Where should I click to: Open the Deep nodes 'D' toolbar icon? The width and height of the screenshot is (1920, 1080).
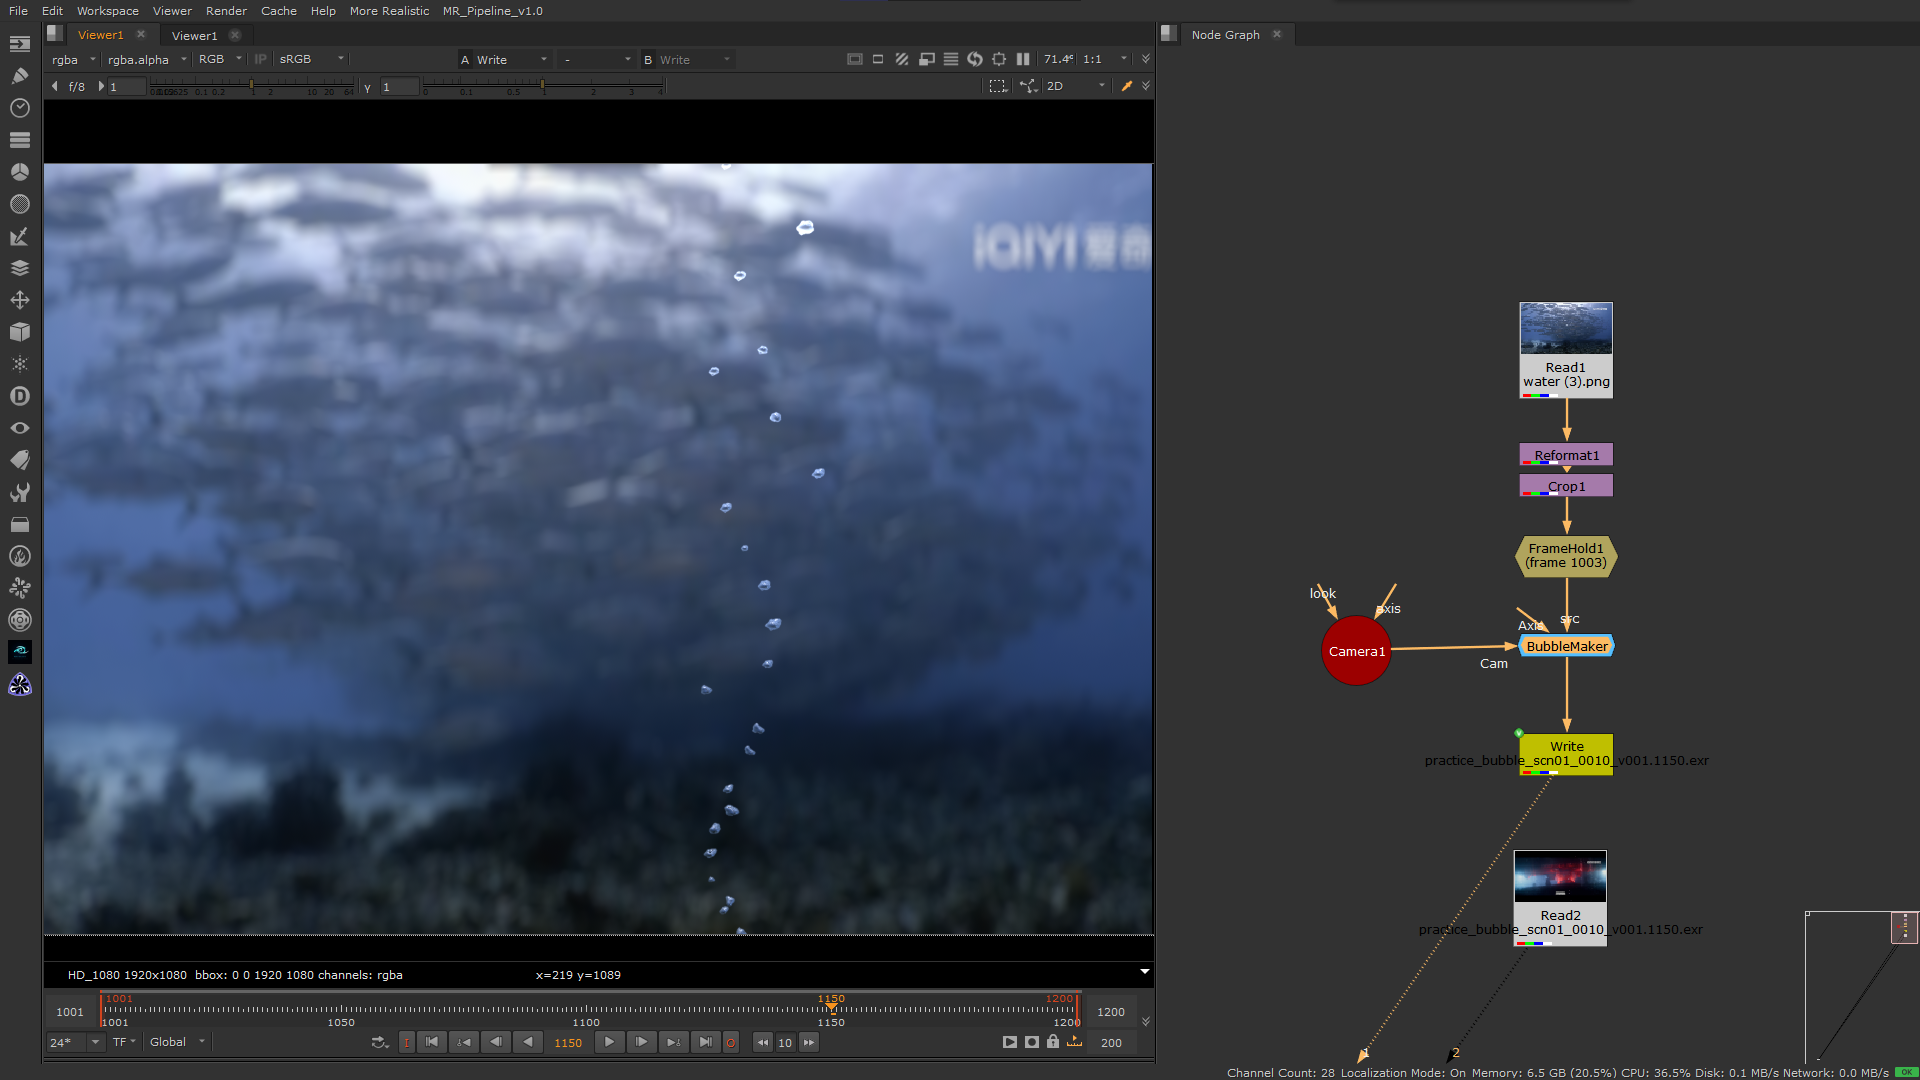(20, 396)
